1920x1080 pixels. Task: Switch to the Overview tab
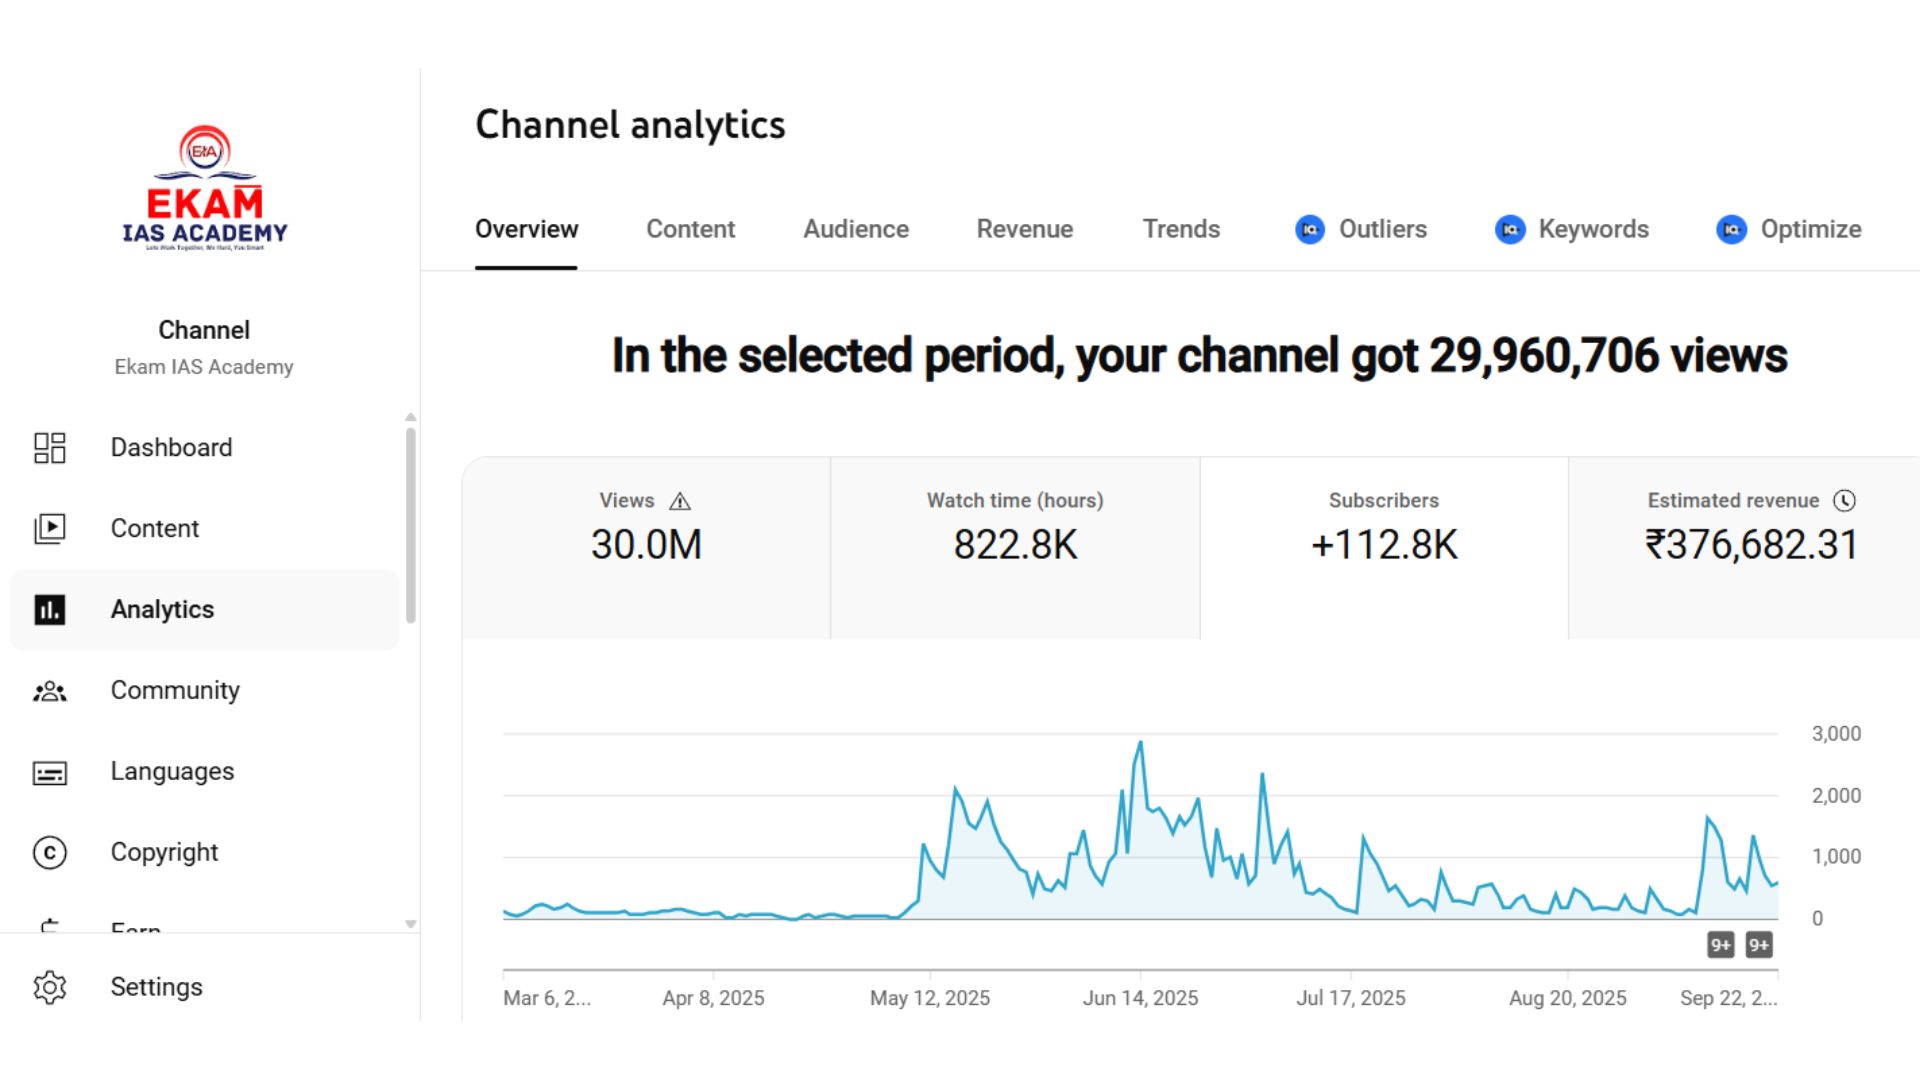[x=526, y=230]
